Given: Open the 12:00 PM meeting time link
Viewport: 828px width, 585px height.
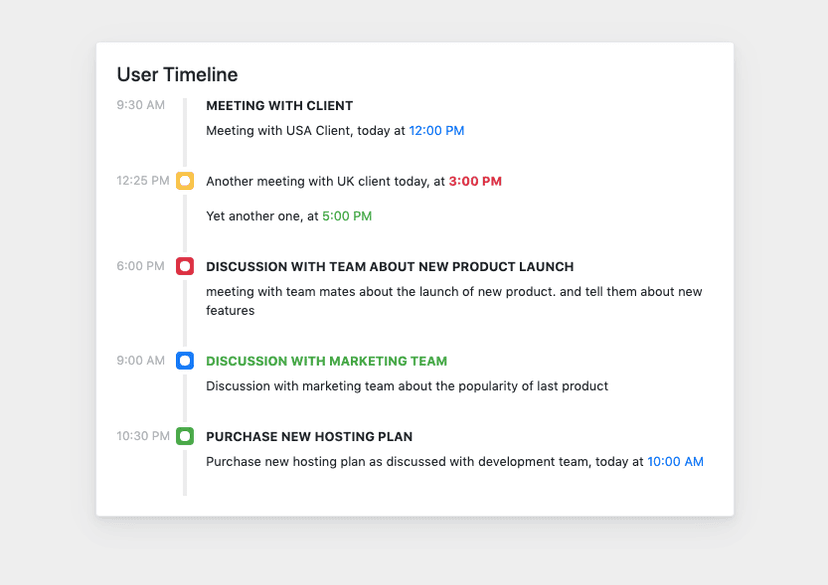Looking at the screenshot, I should tap(437, 130).
